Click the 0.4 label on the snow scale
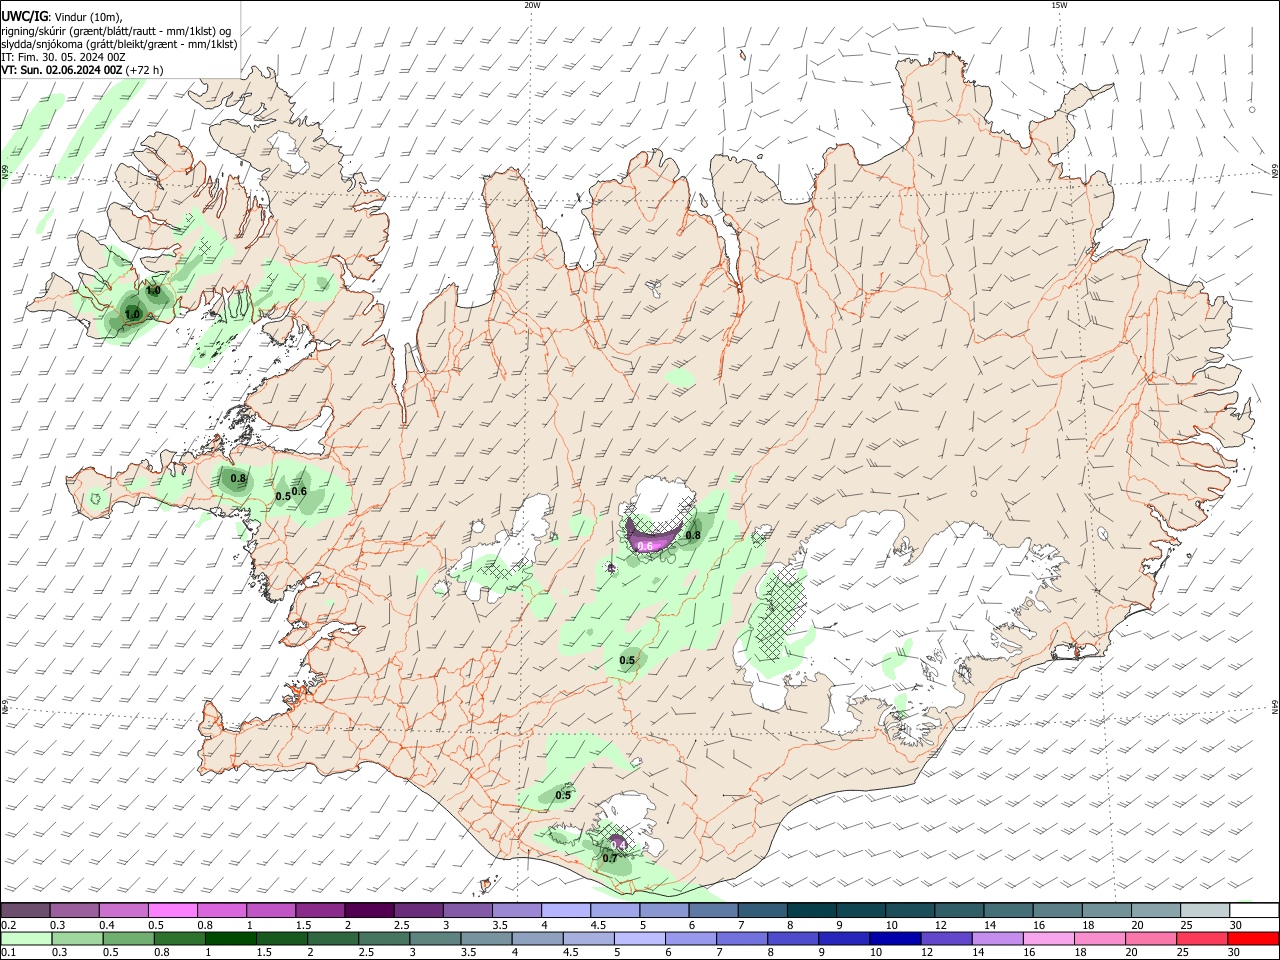This screenshot has height=960, width=1280. pyautogui.click(x=107, y=925)
